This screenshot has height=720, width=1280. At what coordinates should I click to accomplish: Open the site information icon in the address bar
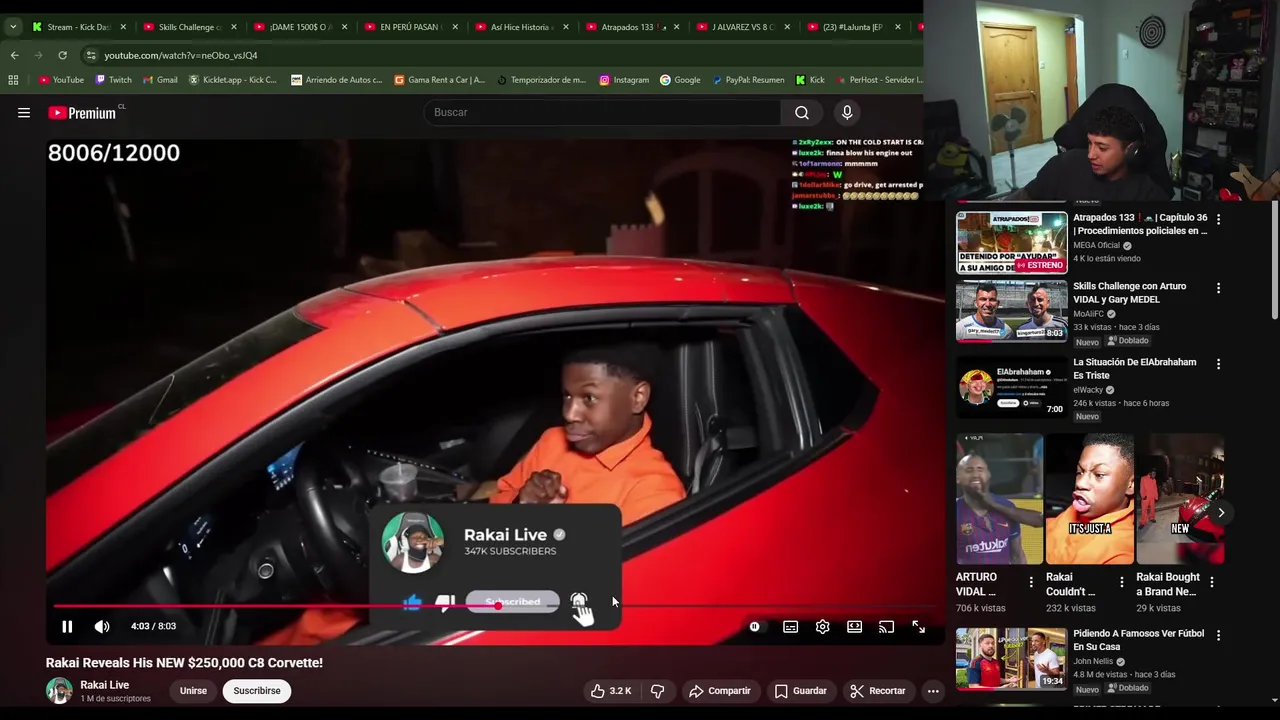[91, 55]
